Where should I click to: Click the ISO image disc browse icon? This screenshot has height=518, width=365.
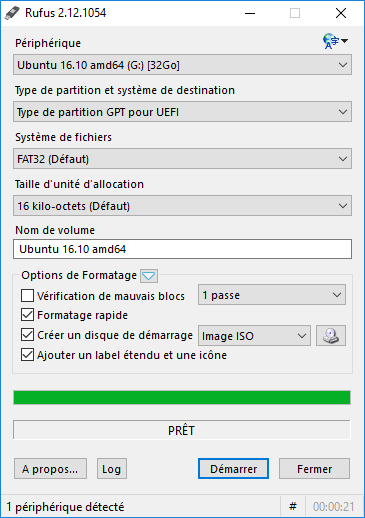tap(331, 335)
